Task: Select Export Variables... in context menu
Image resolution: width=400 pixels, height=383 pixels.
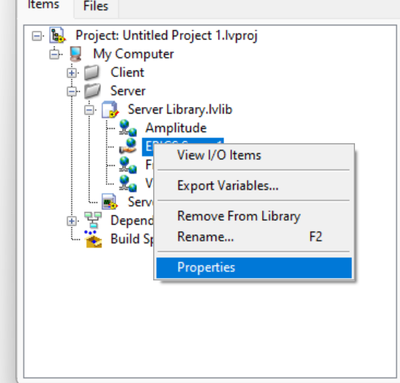Action: click(254, 186)
